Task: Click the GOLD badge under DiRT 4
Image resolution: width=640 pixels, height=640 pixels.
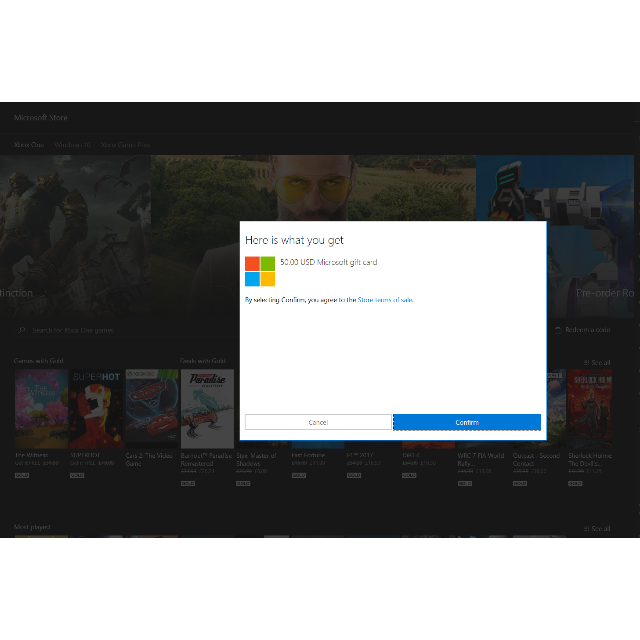Action: click(x=409, y=475)
